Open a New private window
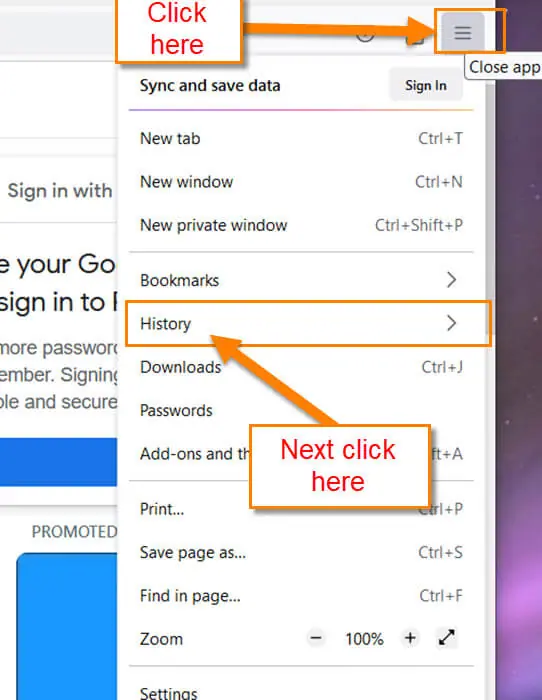 [301, 225]
